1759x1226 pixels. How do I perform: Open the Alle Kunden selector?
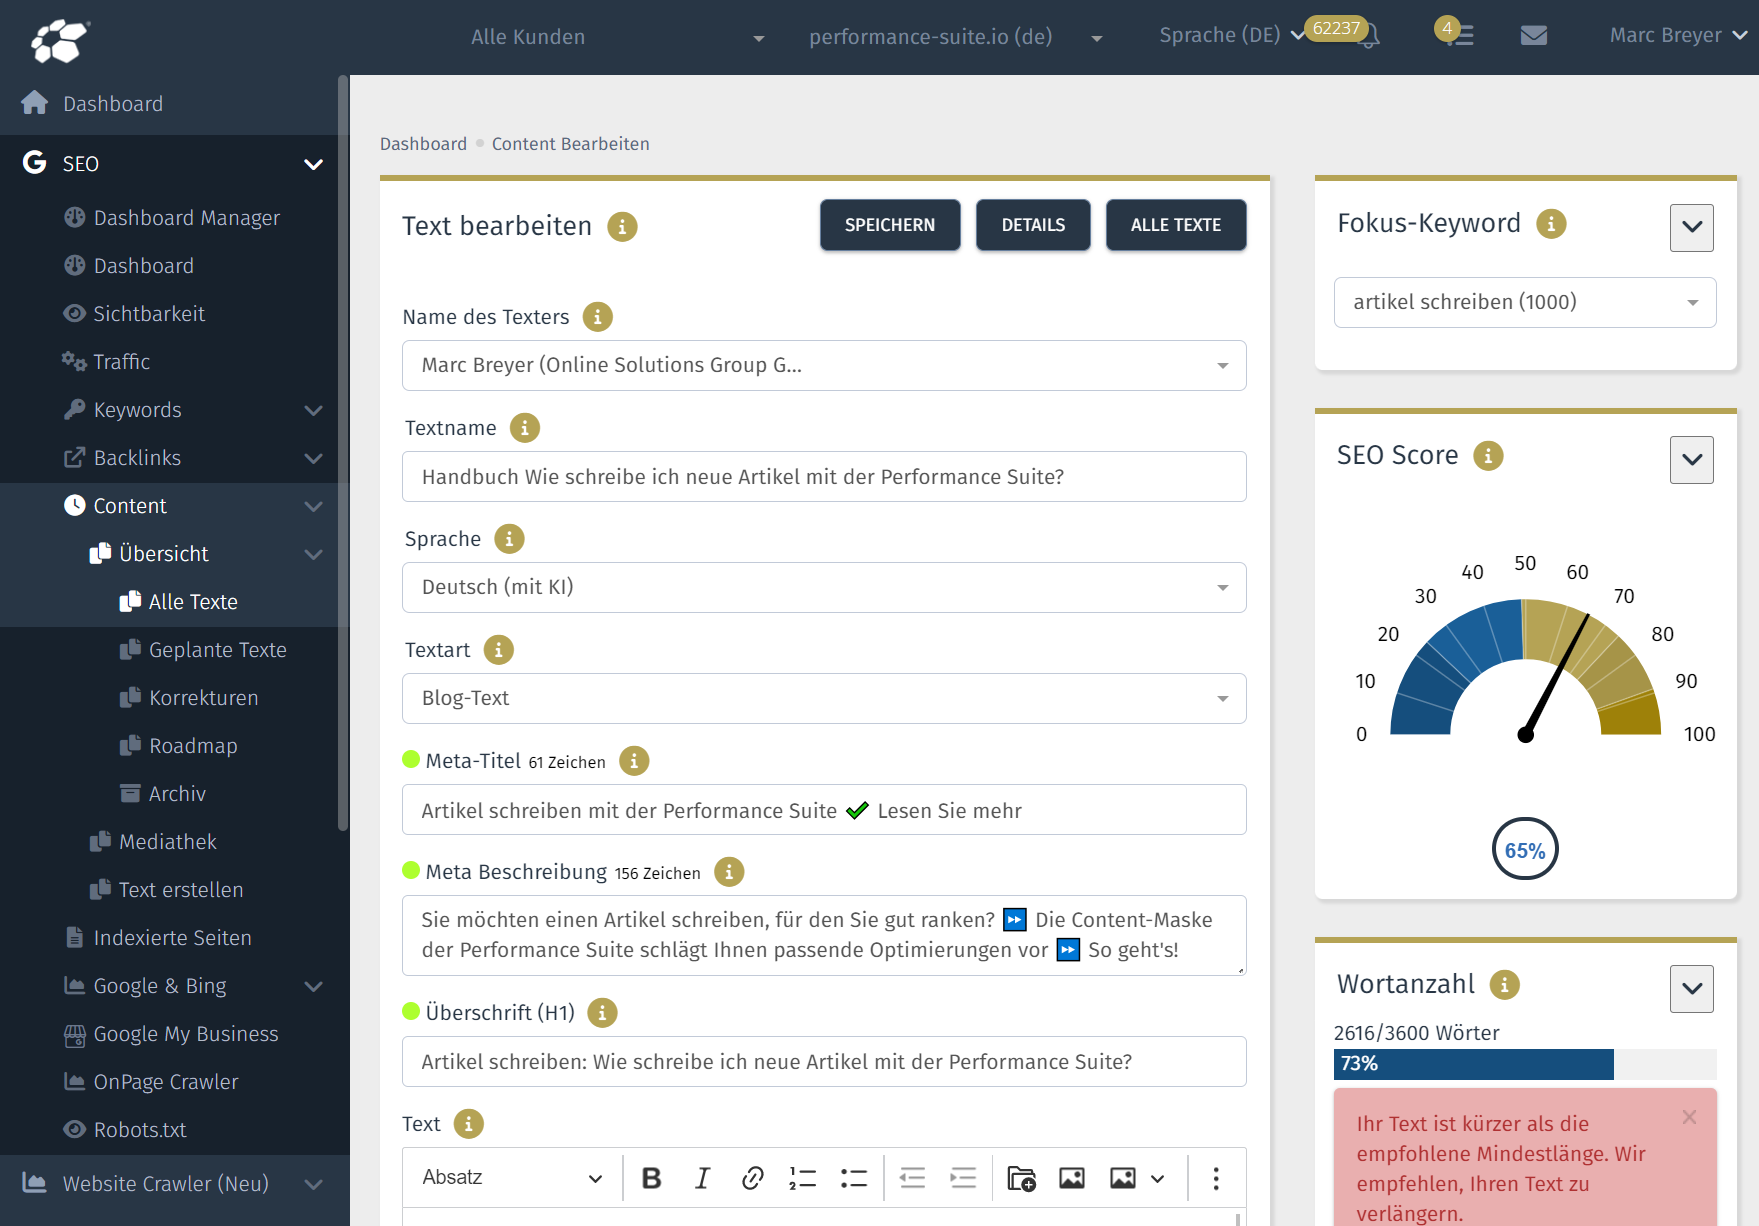click(x=617, y=37)
